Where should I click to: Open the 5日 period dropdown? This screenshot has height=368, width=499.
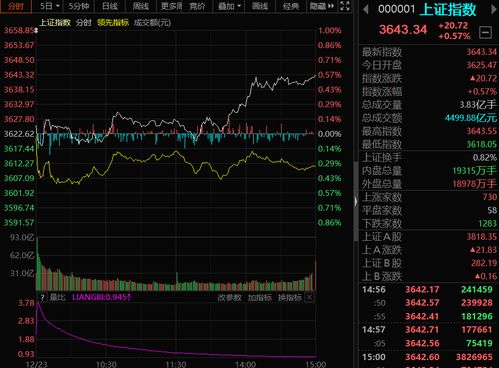[50, 6]
